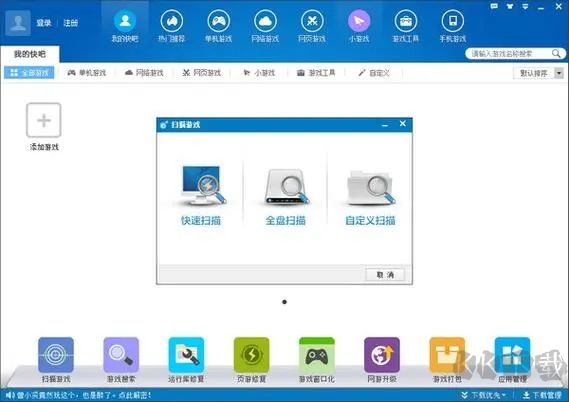Image resolution: width=569 pixels, height=402 pixels.
Task: Switch to 小游戏 filter tab
Action: click(x=259, y=73)
